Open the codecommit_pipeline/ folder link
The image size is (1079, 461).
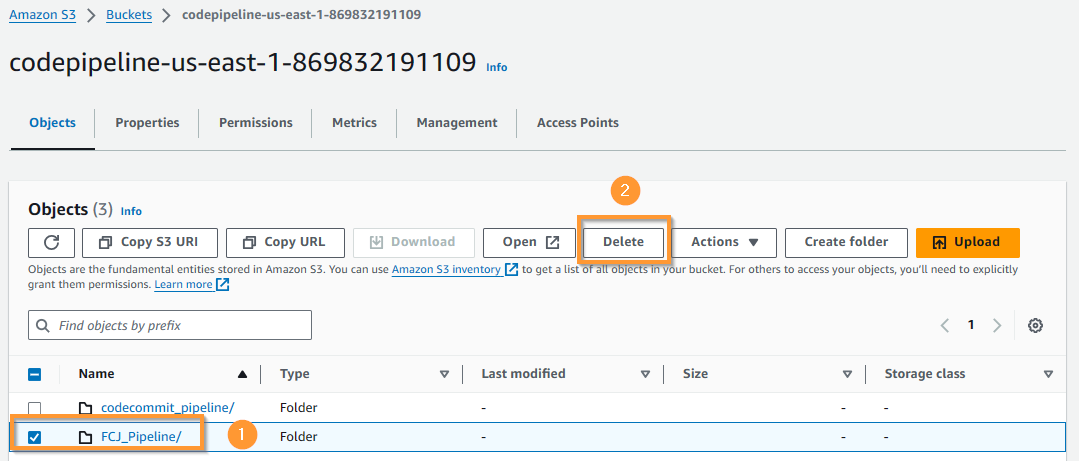click(169, 408)
